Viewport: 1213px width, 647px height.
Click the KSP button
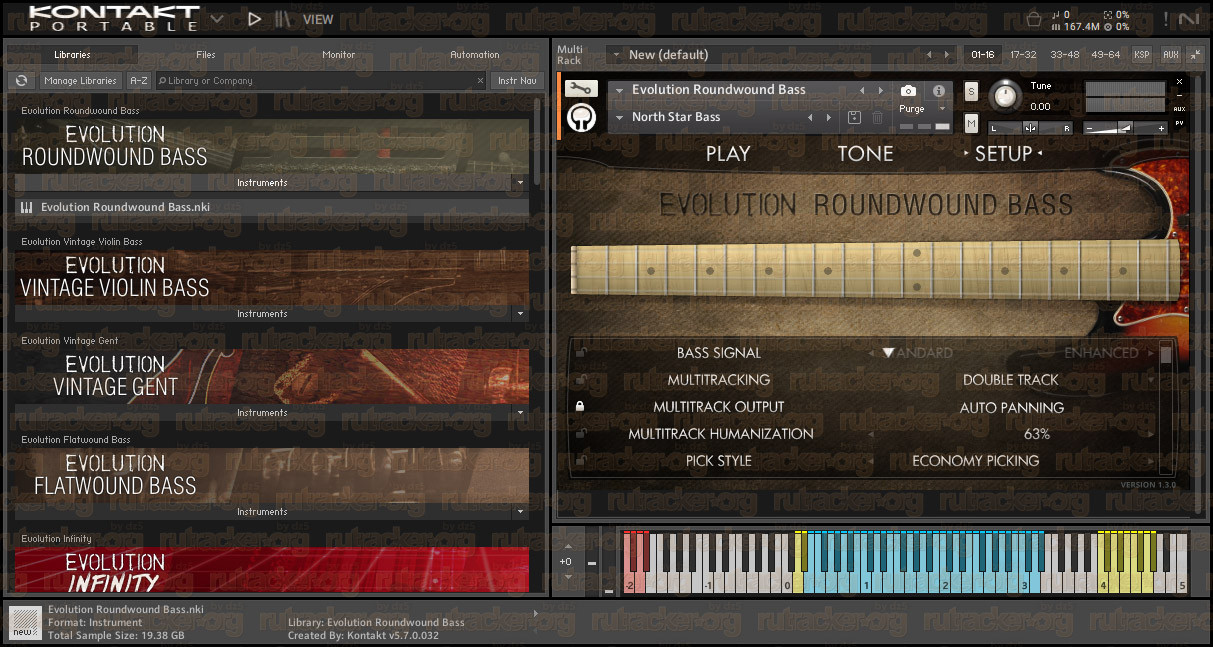pyautogui.click(x=1142, y=55)
